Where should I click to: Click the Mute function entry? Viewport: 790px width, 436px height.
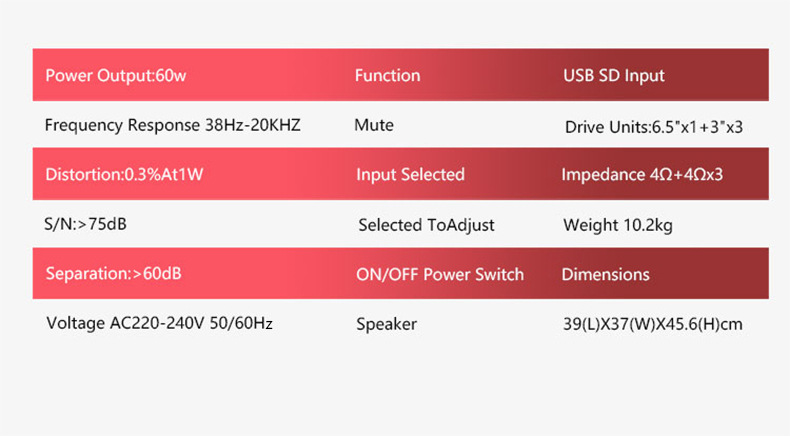tap(374, 126)
